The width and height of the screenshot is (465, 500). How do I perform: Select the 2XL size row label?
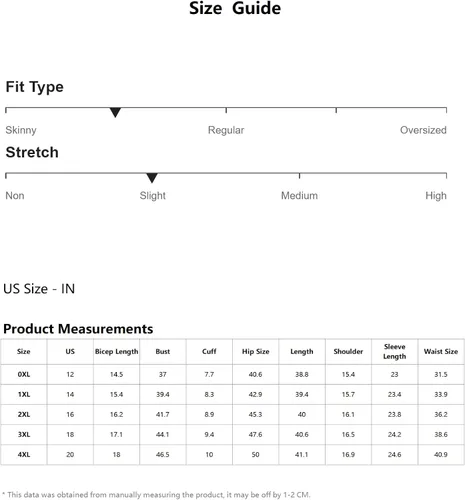(x=24, y=414)
